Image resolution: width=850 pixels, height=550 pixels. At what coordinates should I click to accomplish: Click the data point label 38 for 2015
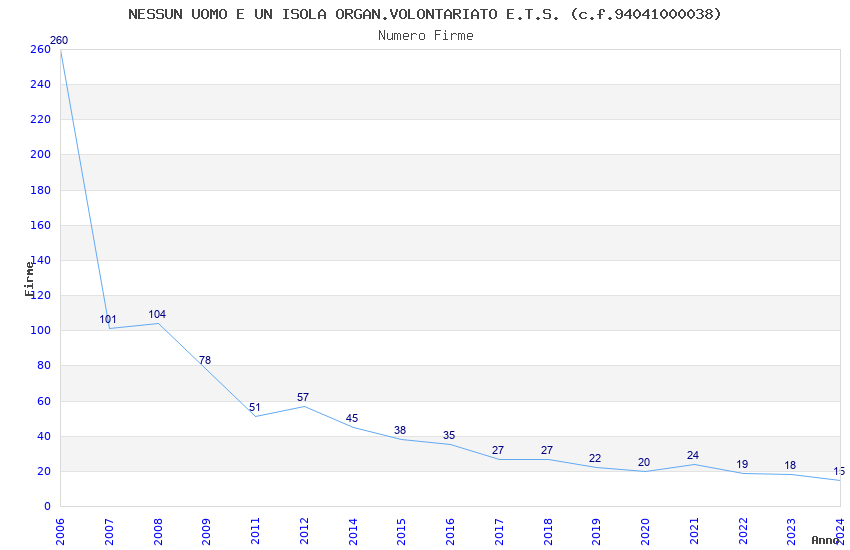[x=400, y=430]
